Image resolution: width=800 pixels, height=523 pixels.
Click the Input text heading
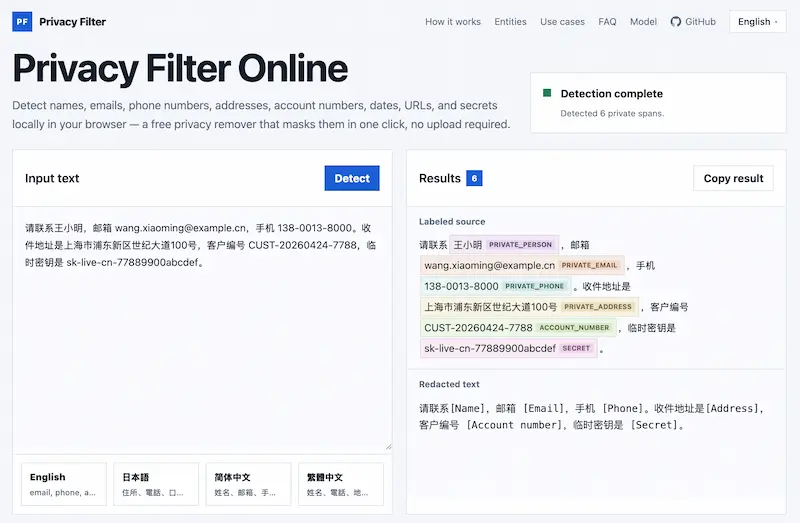[52, 178]
